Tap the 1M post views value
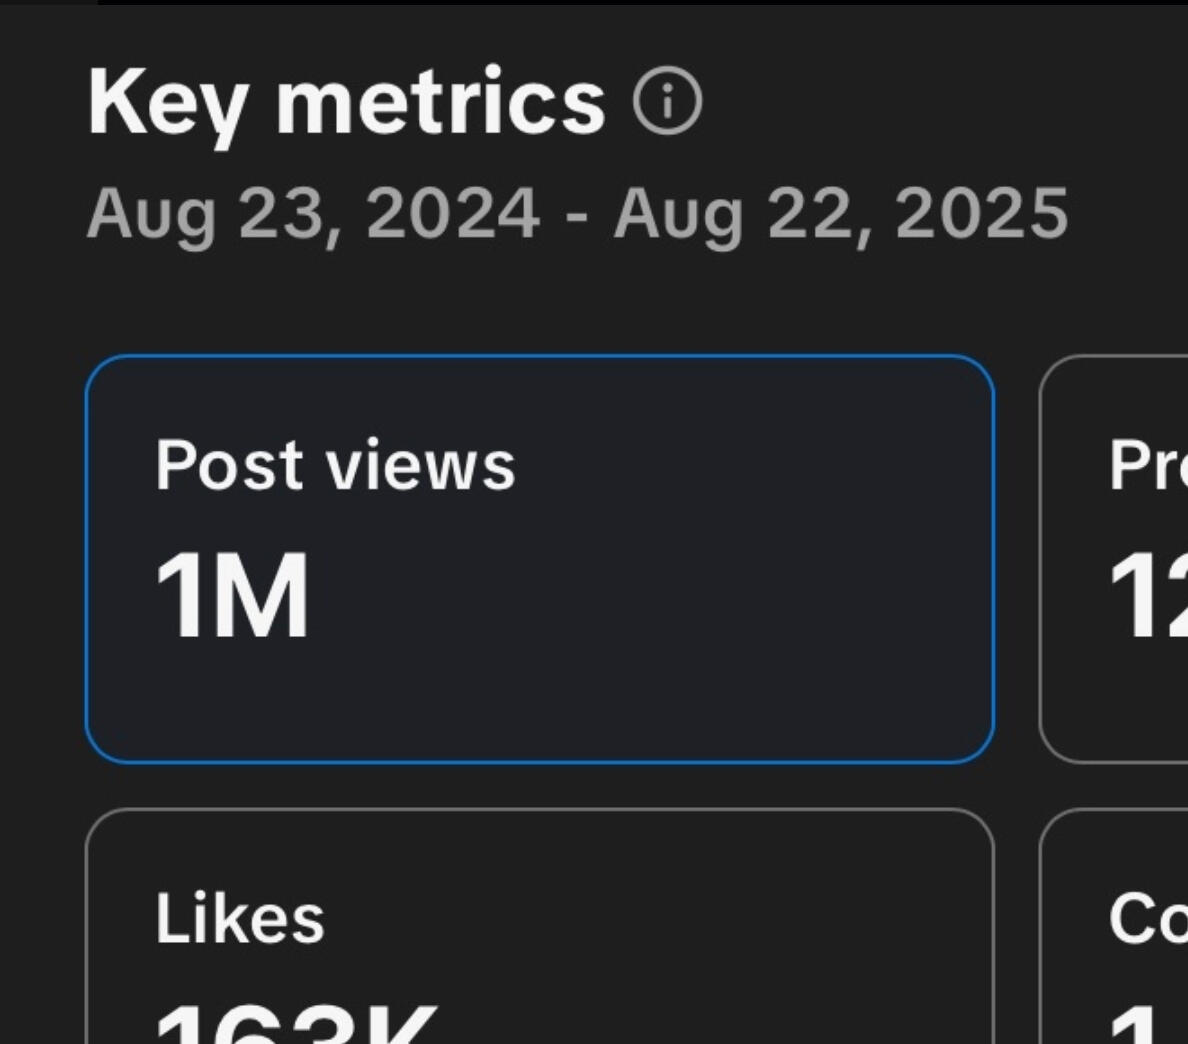This screenshot has width=1188, height=1044. [232, 597]
